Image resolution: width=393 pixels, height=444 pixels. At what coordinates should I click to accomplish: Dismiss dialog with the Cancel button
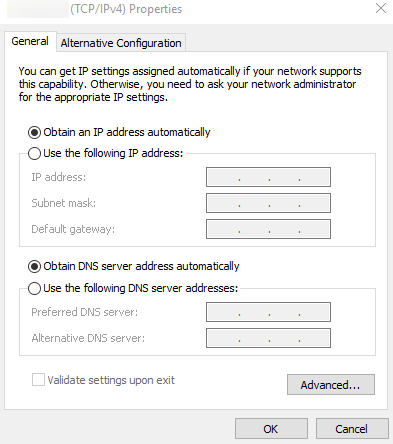(352, 429)
